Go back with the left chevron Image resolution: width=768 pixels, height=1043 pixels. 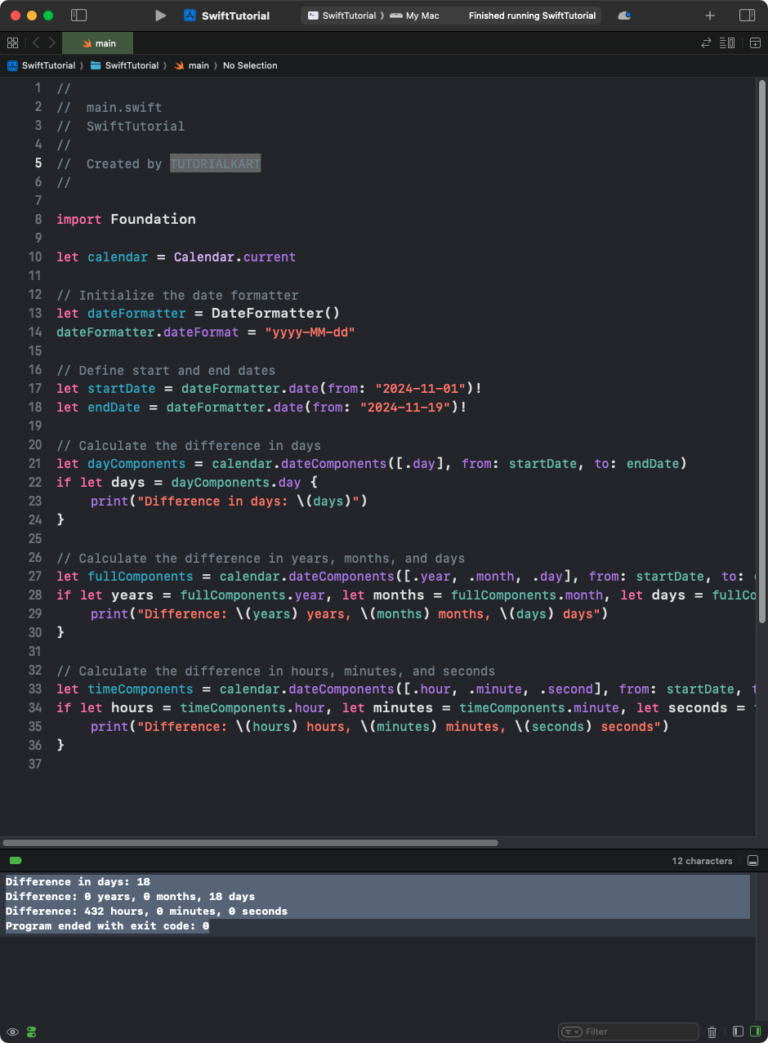tap(36, 43)
